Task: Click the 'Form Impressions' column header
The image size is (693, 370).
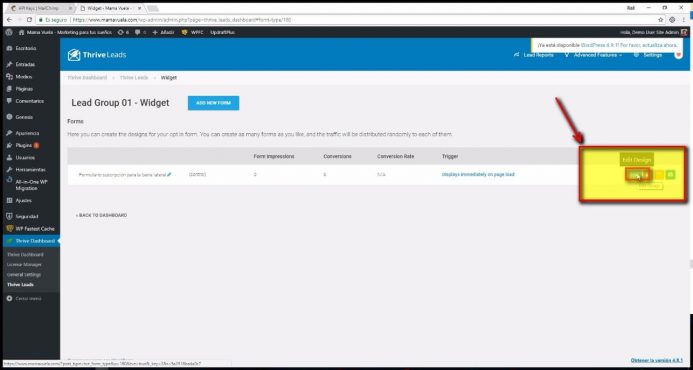Action: pyautogui.click(x=274, y=156)
